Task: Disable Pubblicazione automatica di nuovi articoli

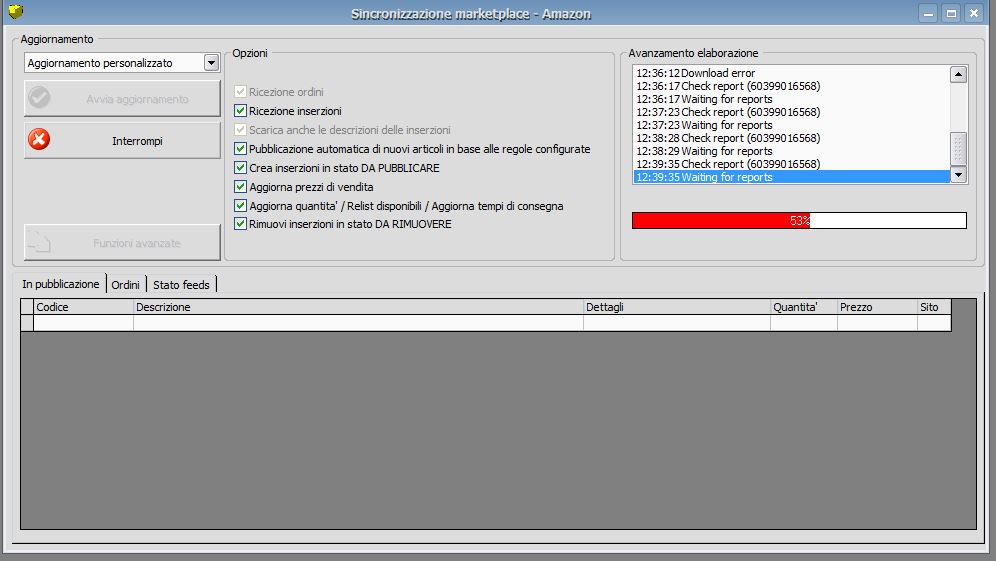Action: click(x=240, y=149)
